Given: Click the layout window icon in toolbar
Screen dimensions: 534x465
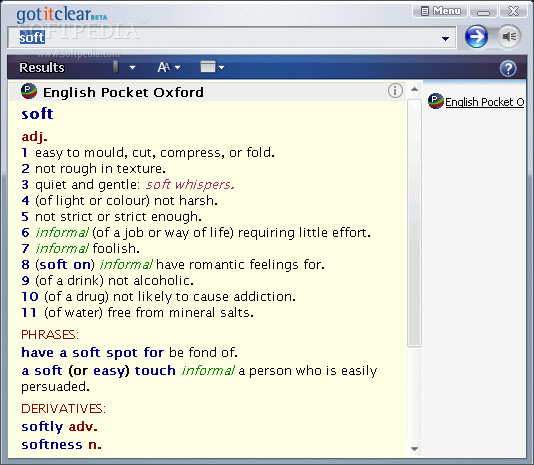Looking at the screenshot, I should pyautogui.click(x=208, y=67).
